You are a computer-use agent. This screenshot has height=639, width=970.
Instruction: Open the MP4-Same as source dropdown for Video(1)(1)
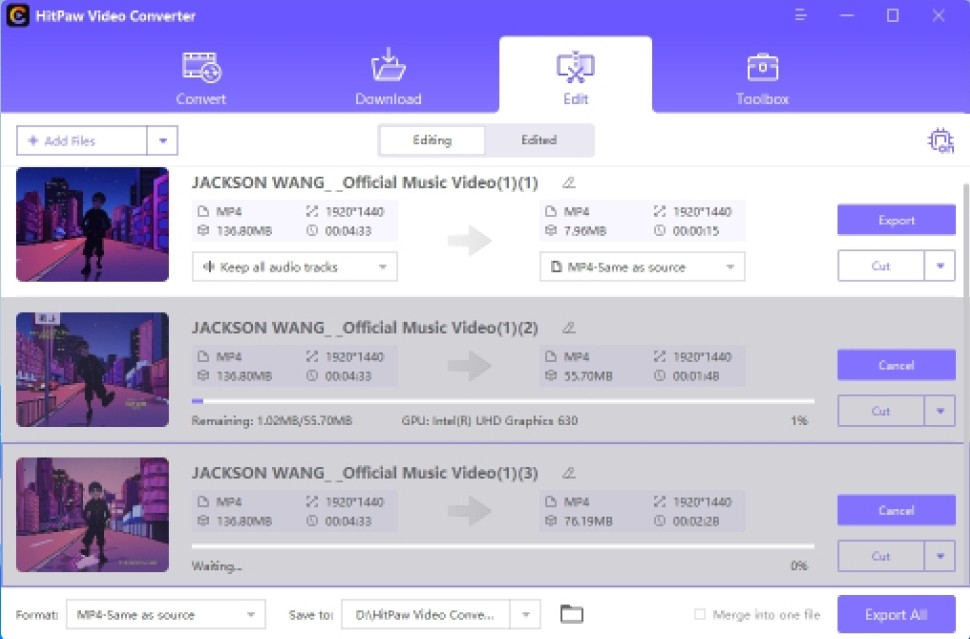[x=642, y=267]
